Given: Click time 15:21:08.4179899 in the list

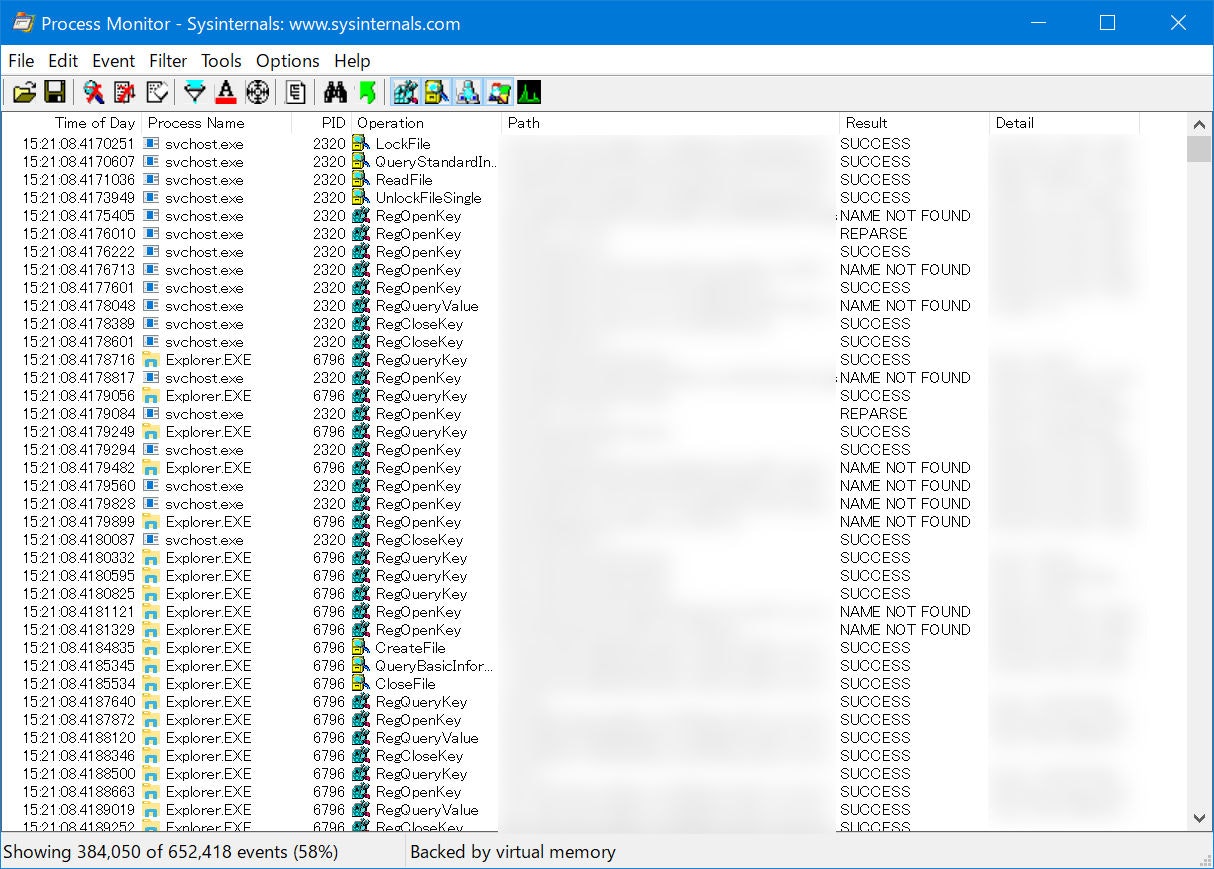Looking at the screenshot, I should pyautogui.click(x=79, y=522).
